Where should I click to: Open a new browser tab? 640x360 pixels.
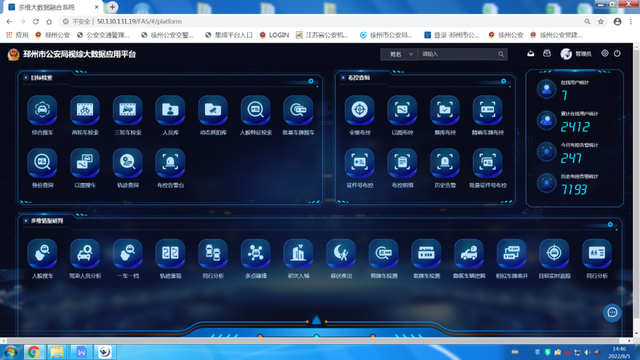pyautogui.click(x=112, y=7)
